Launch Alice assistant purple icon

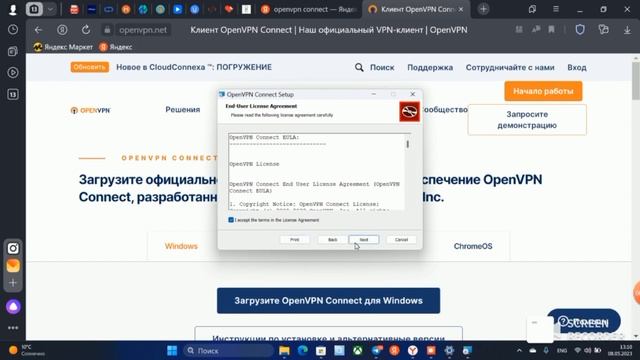[13, 307]
